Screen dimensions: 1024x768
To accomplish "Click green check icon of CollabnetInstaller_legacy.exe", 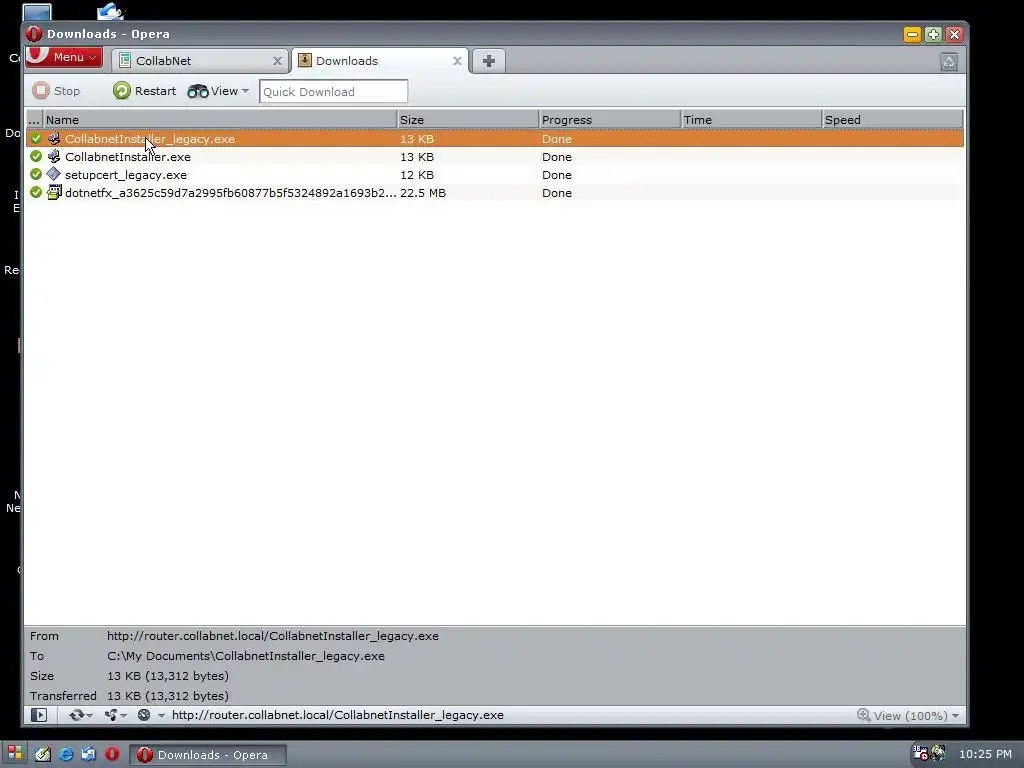I will click(36, 138).
